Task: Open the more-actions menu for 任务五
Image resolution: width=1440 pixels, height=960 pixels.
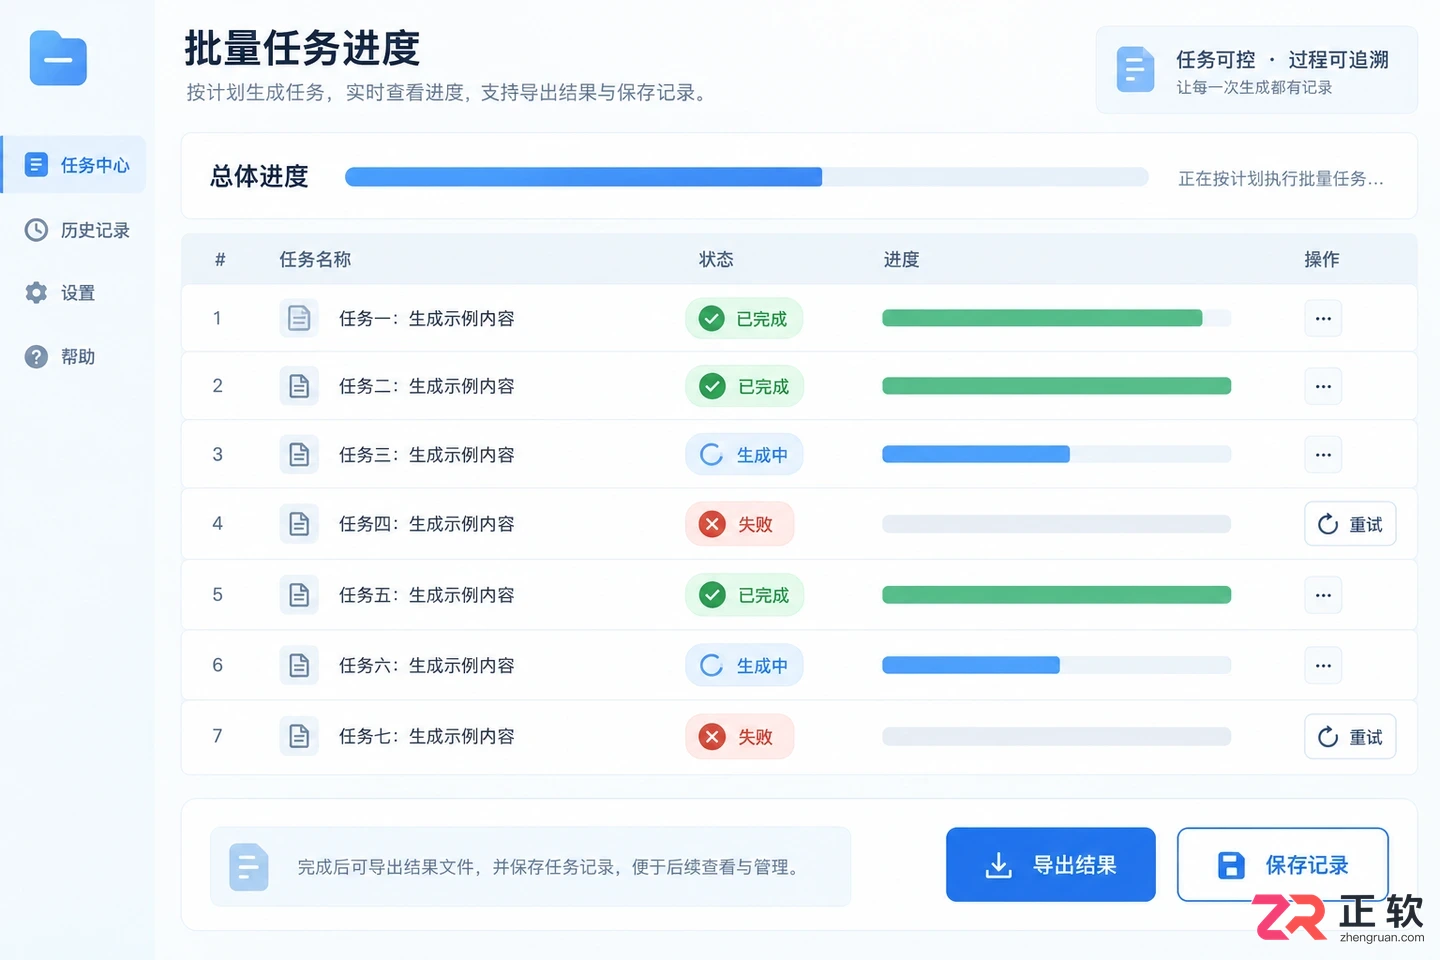Action: click(x=1323, y=595)
